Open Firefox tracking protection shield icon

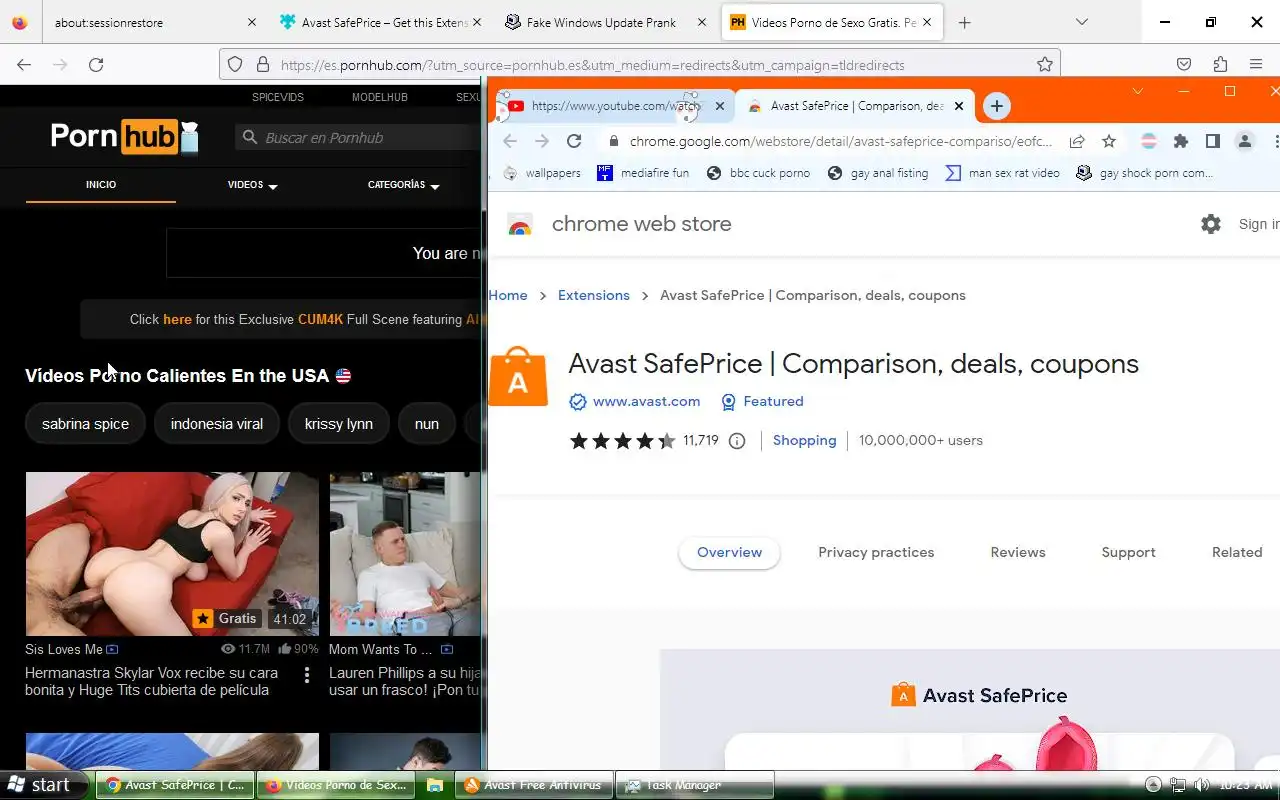235,65
